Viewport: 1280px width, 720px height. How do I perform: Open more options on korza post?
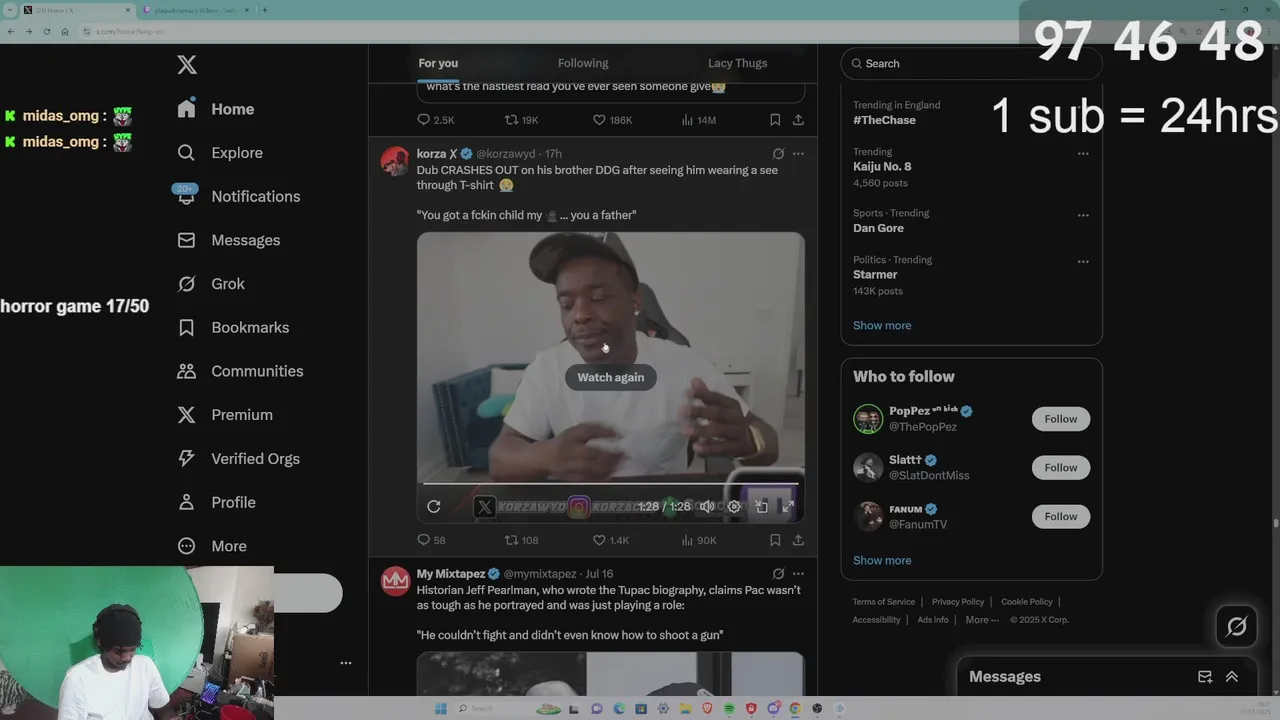point(798,154)
